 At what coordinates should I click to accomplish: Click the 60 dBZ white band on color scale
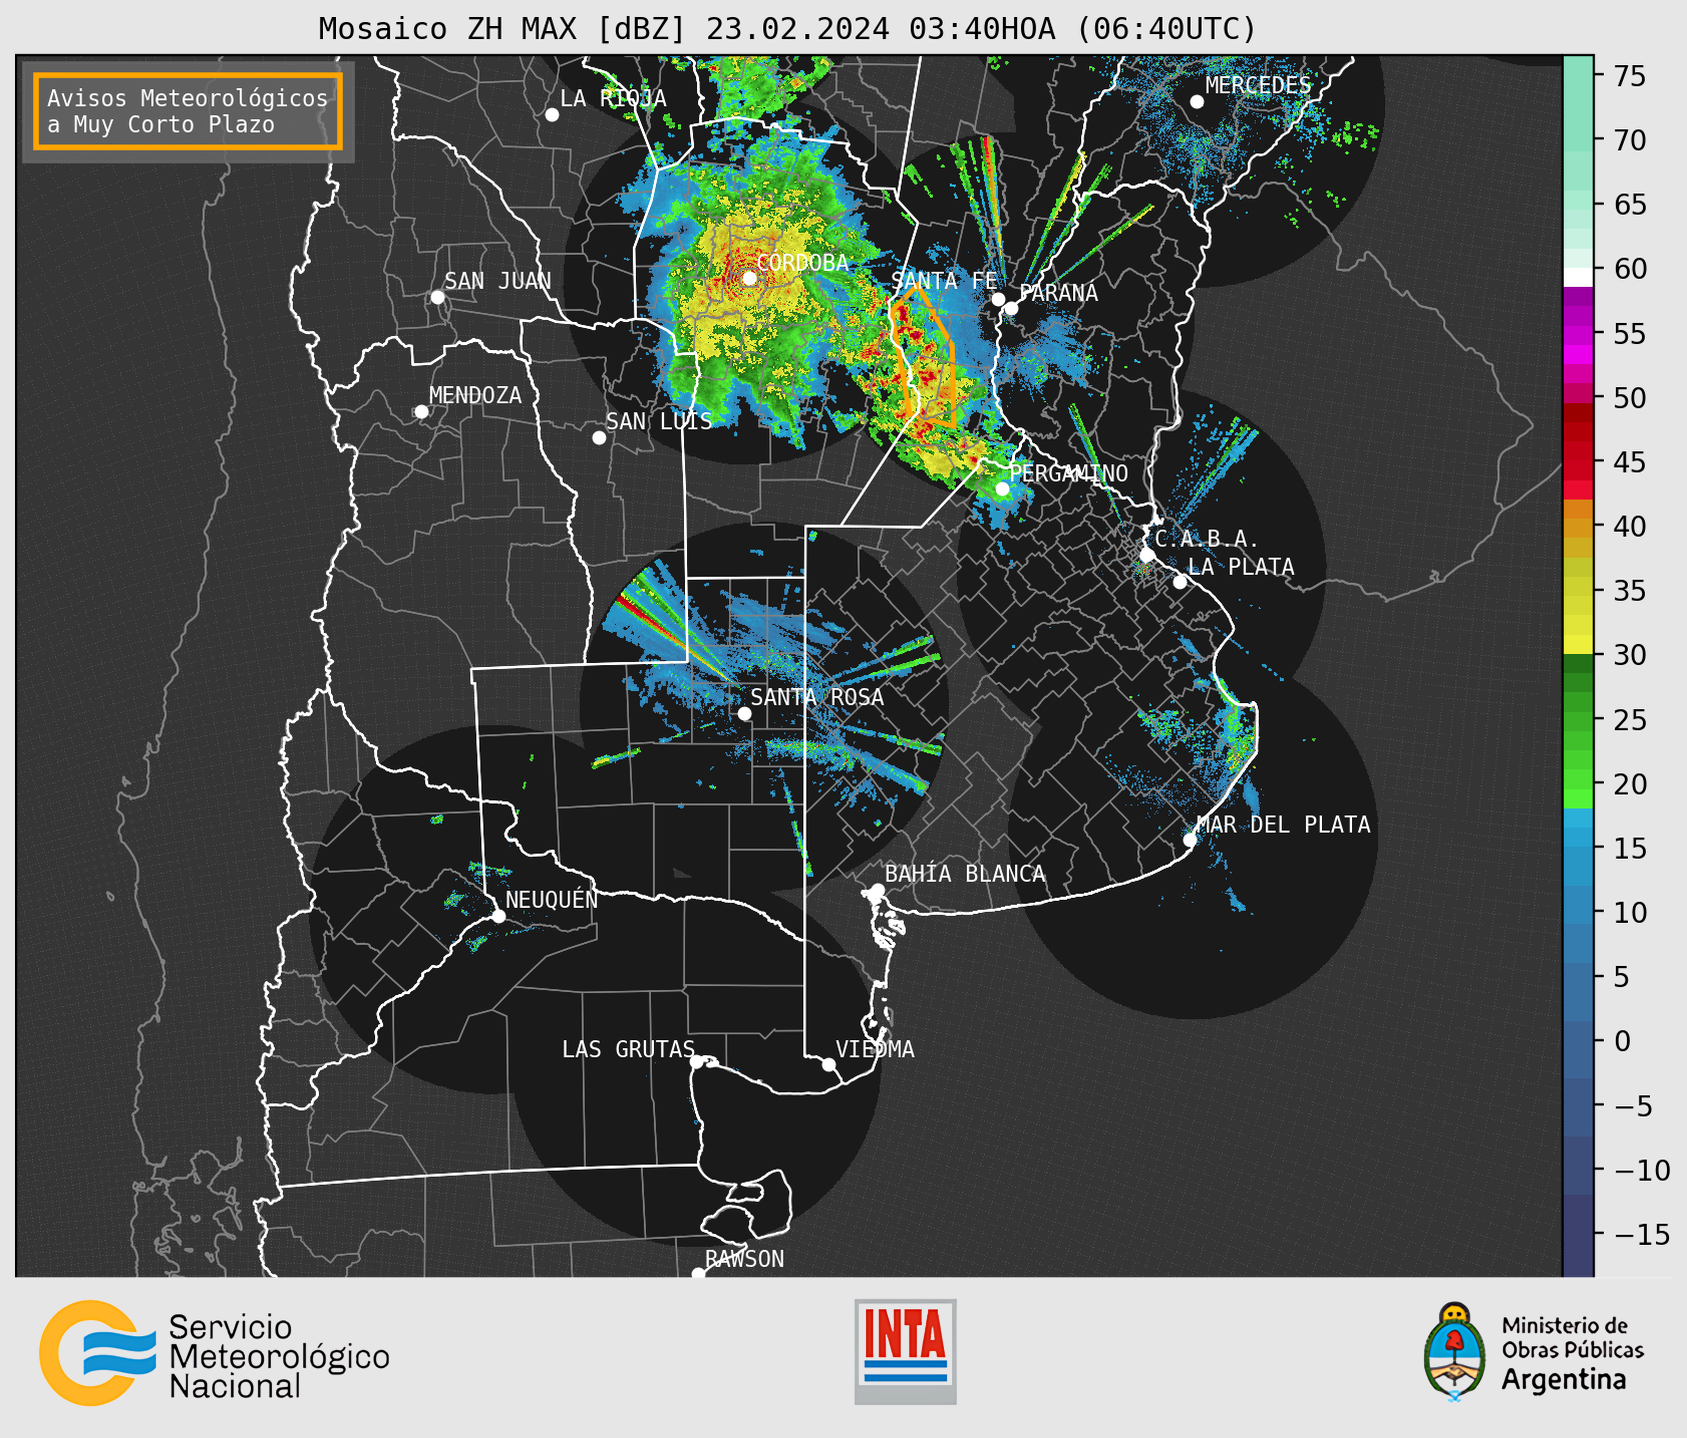[1578, 276]
